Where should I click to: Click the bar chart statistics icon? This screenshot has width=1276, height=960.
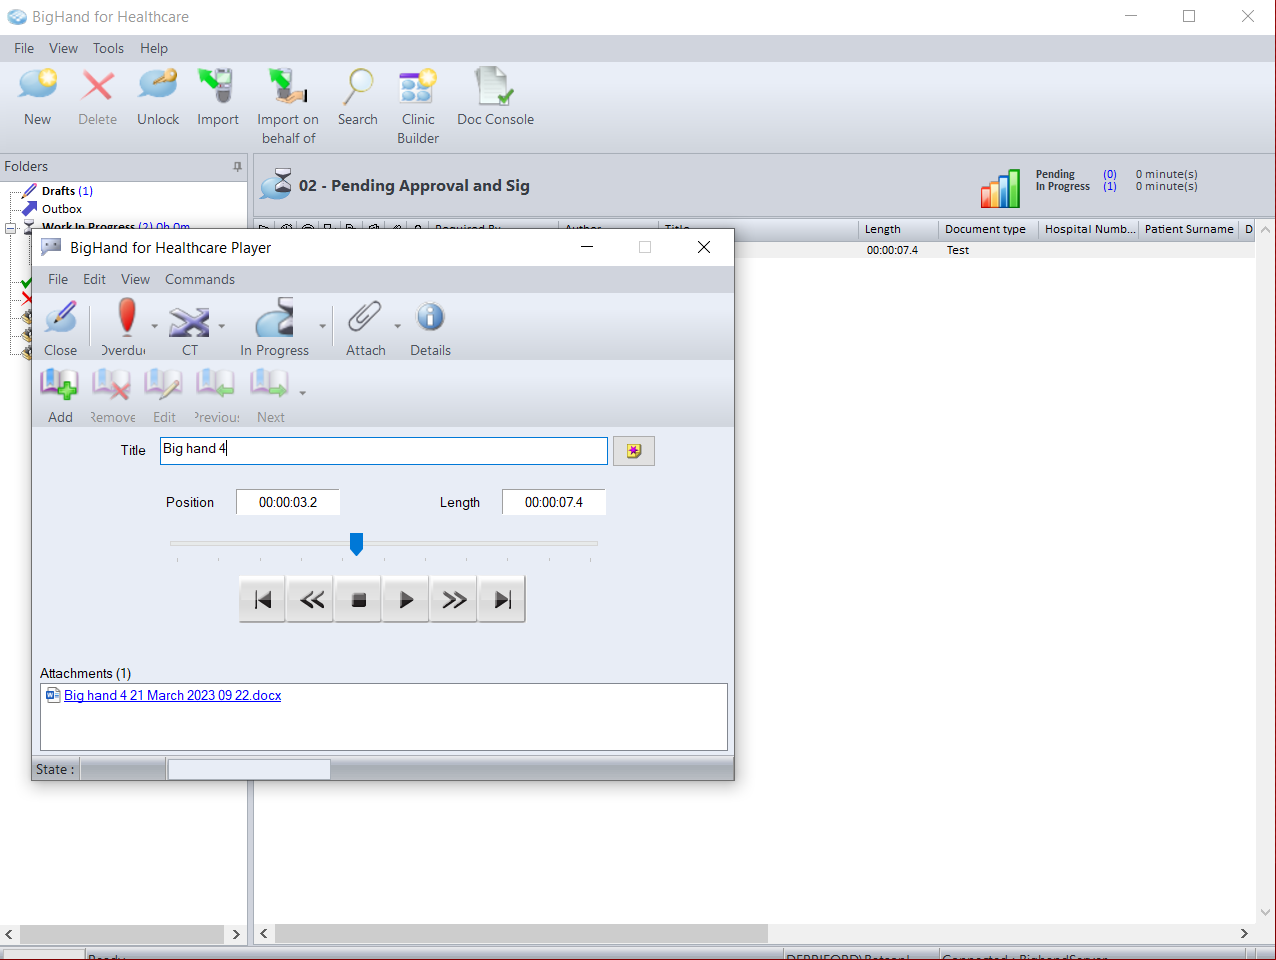click(x=1000, y=188)
